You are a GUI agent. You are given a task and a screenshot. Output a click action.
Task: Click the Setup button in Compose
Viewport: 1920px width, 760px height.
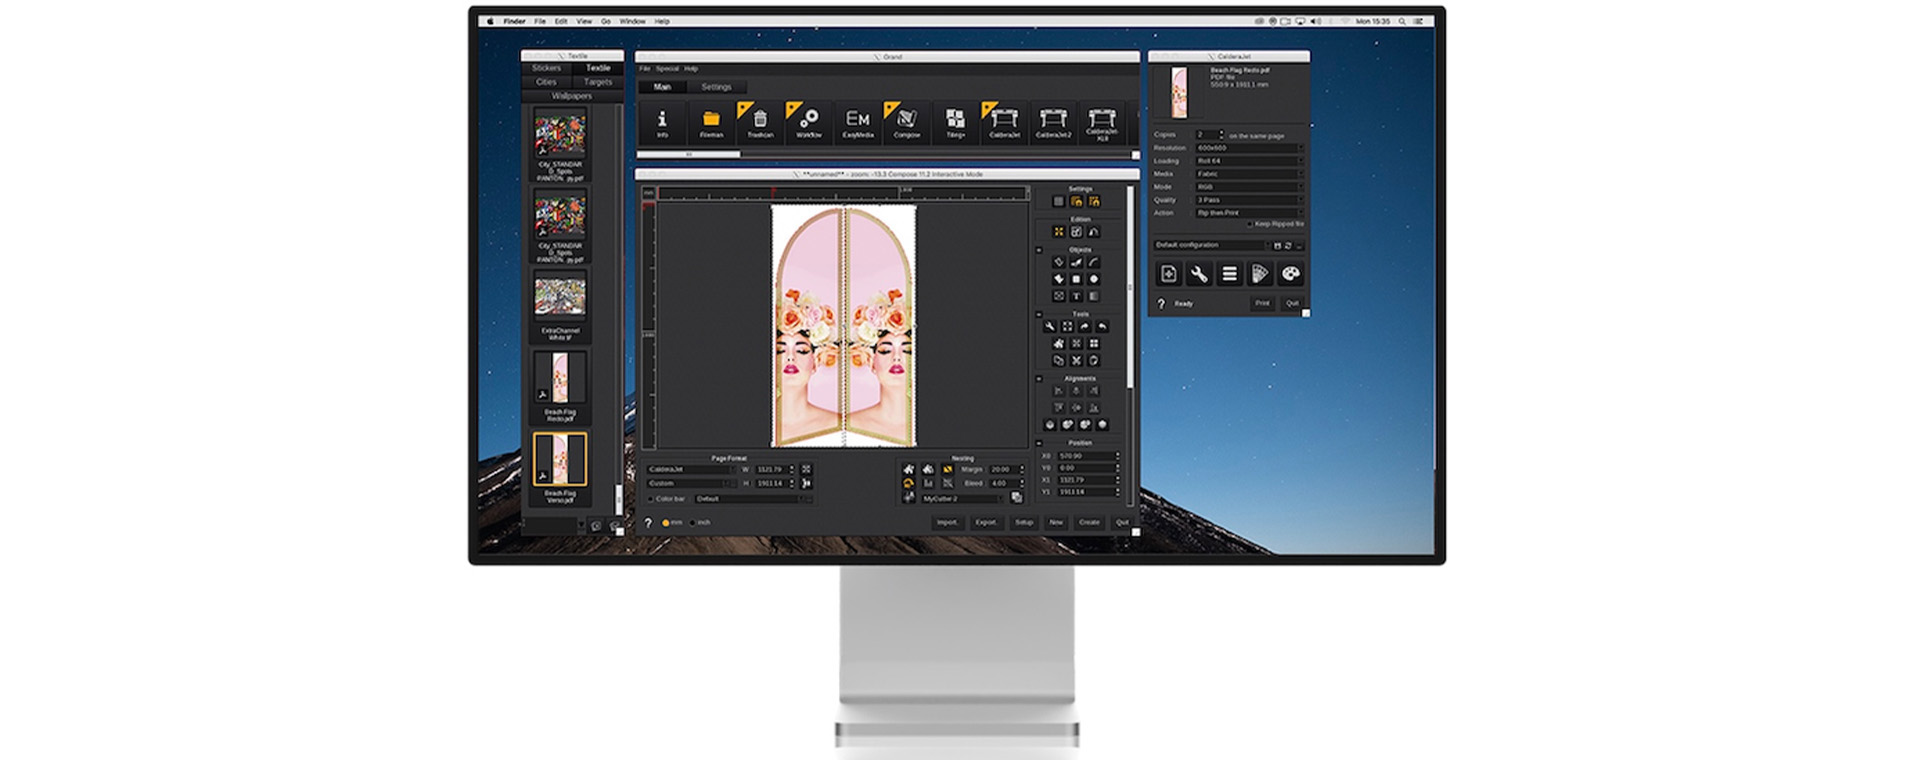(1024, 523)
